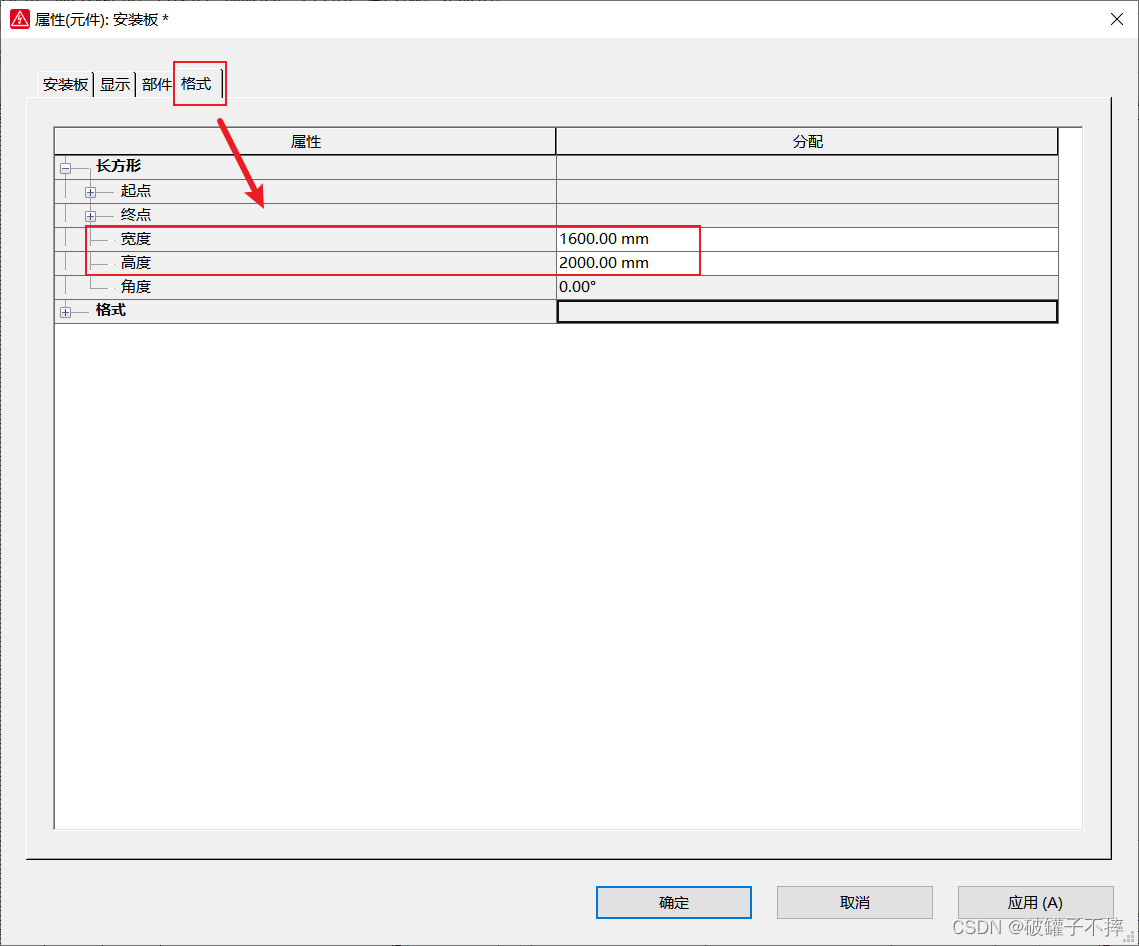This screenshot has height=946, width=1139.
Task: Switch to the 安装板 tab
Action: point(65,85)
